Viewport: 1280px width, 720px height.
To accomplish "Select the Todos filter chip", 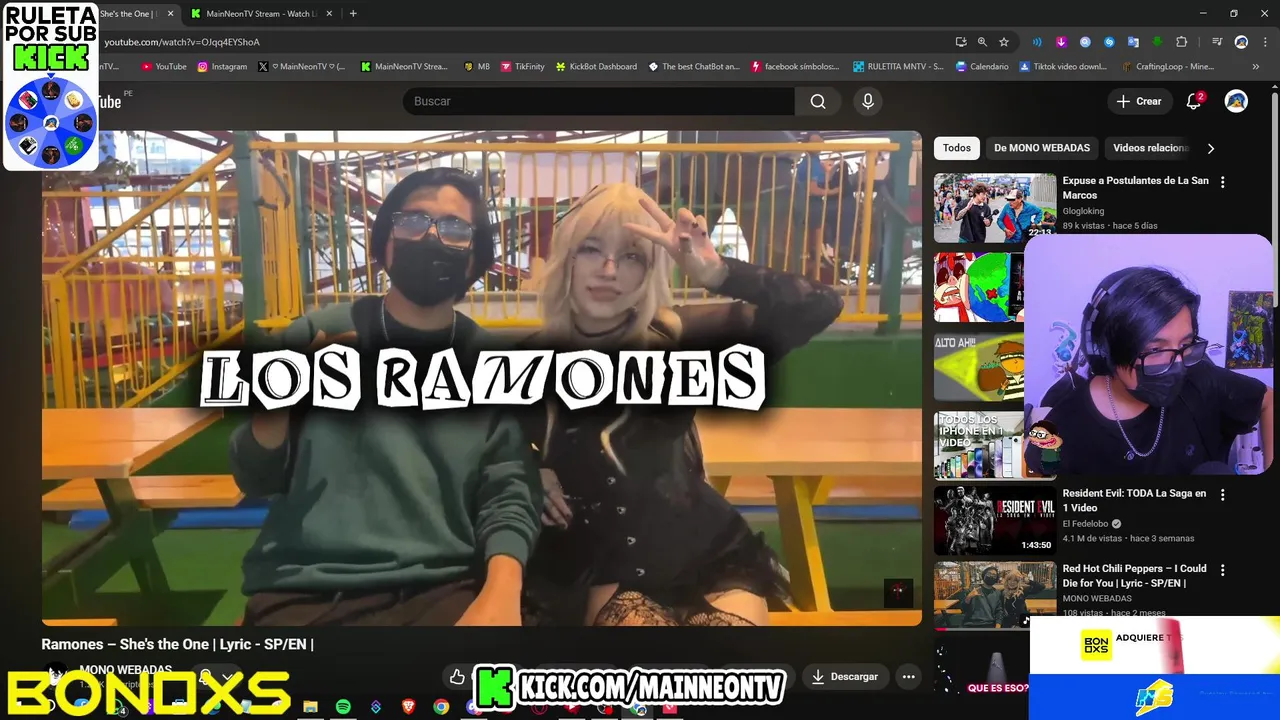I will pos(957,148).
